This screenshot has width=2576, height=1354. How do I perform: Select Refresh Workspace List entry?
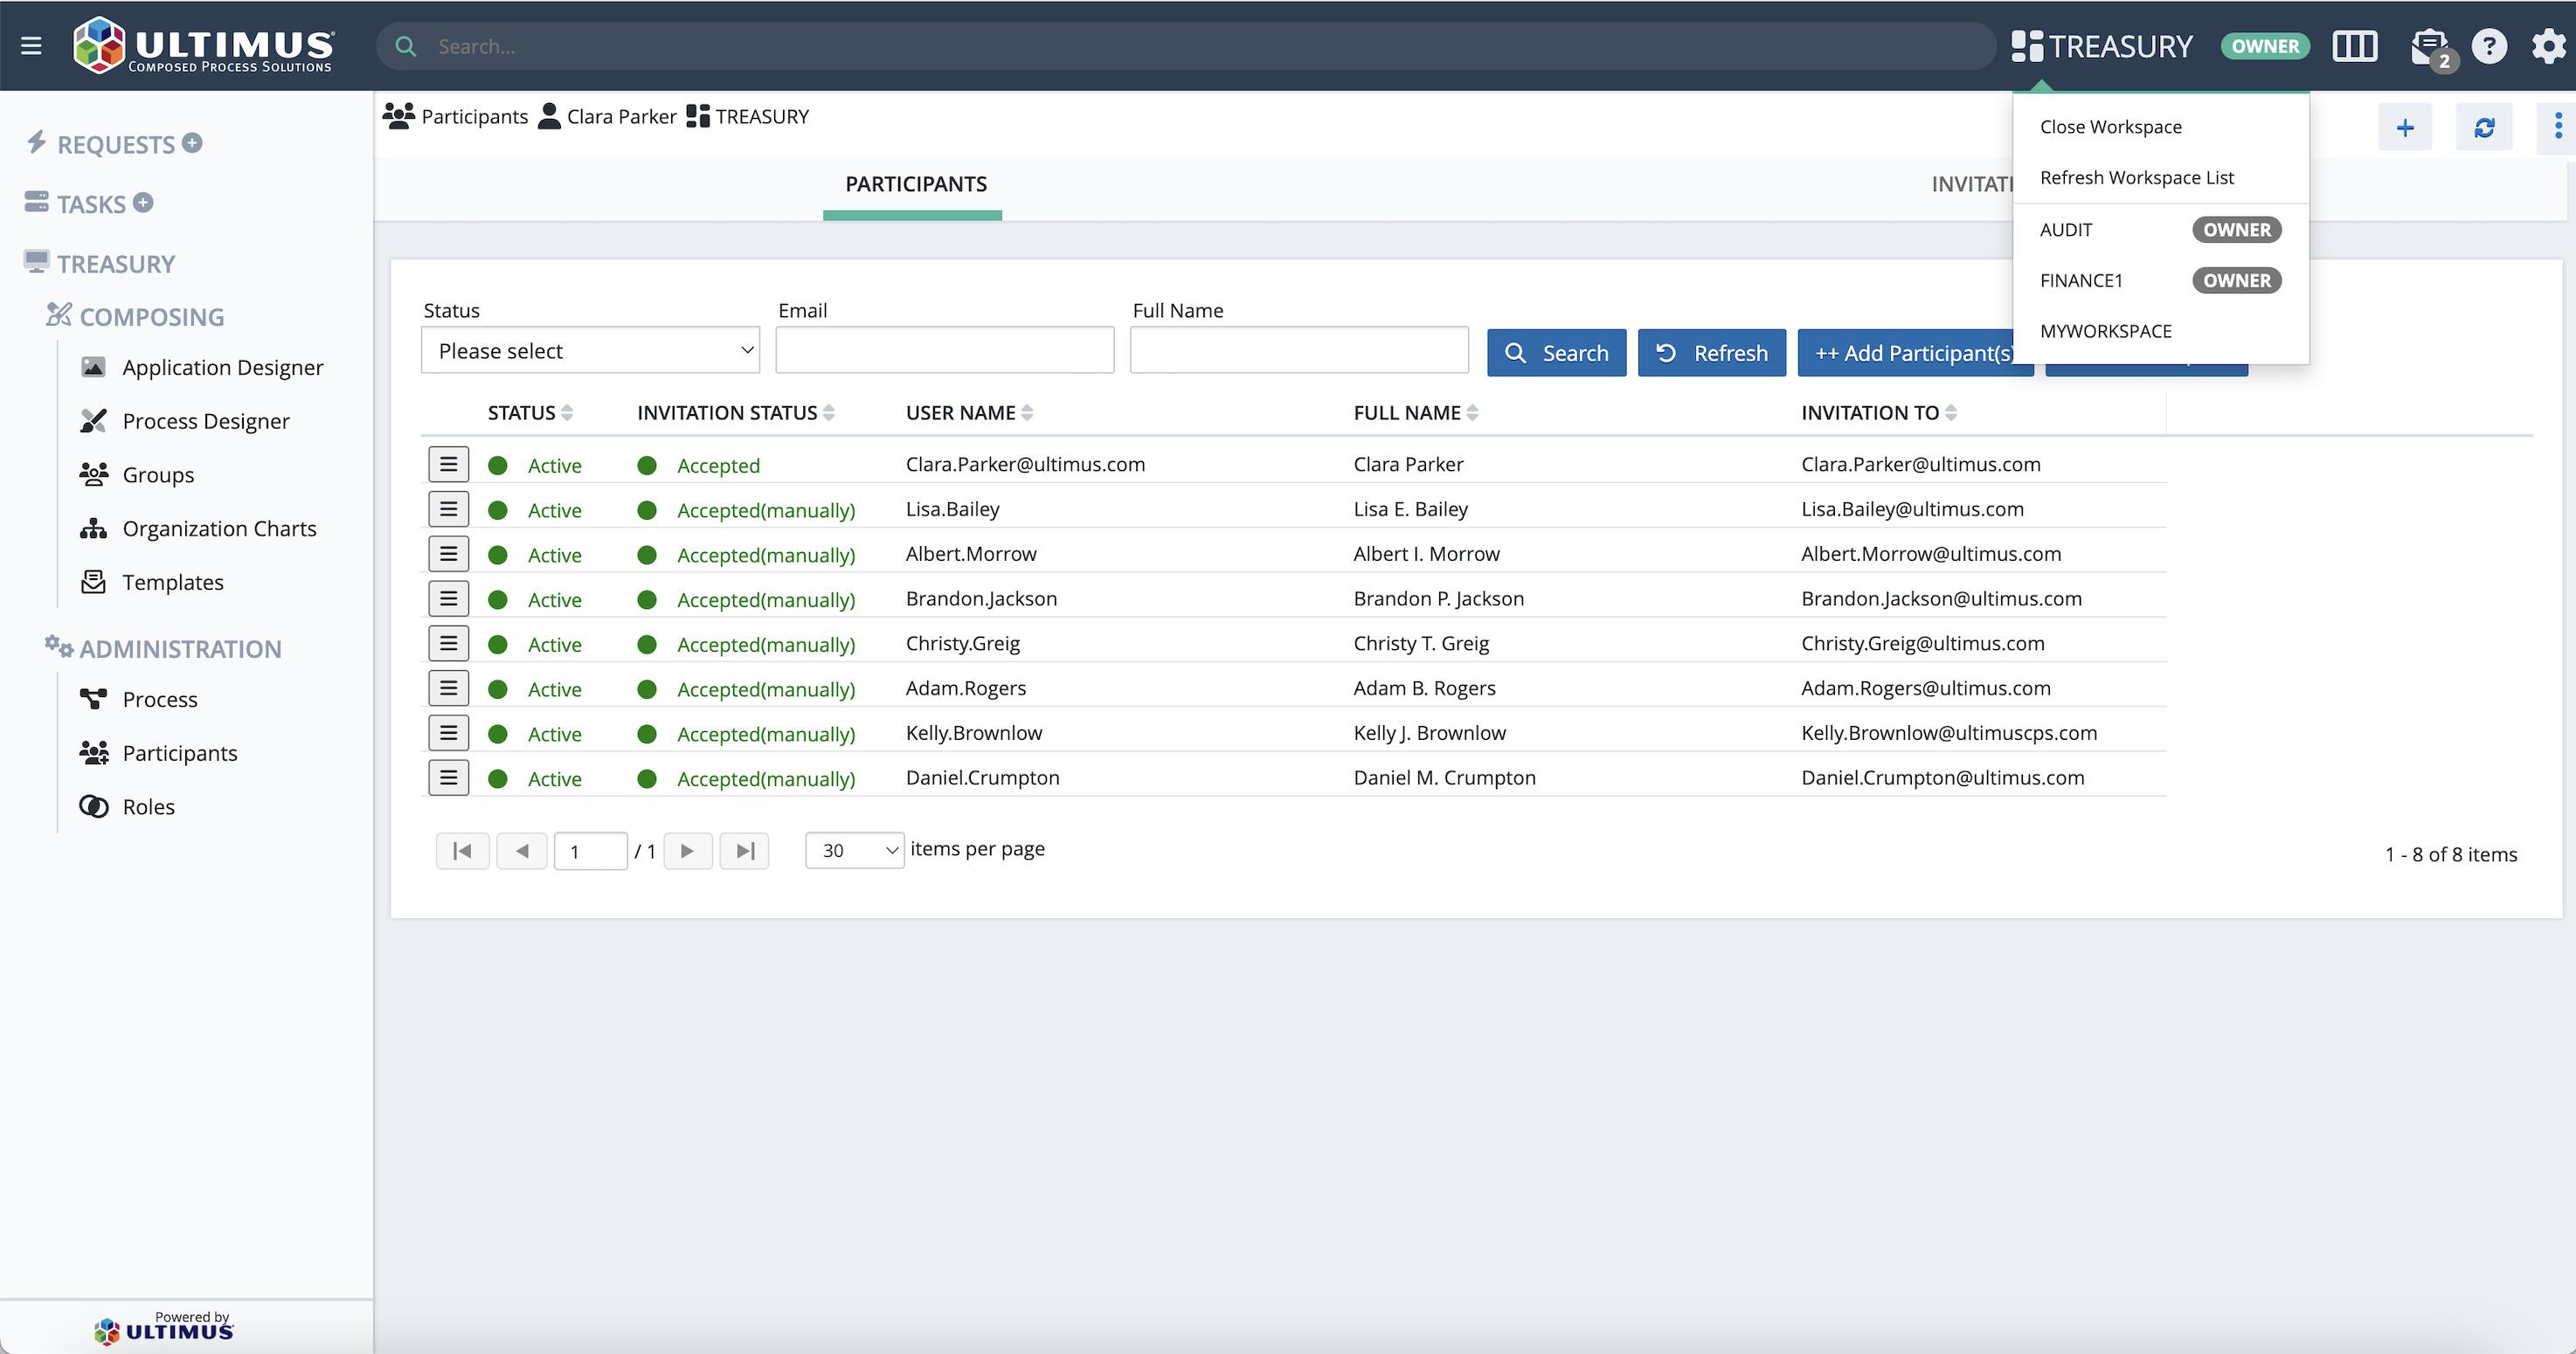[2136, 177]
